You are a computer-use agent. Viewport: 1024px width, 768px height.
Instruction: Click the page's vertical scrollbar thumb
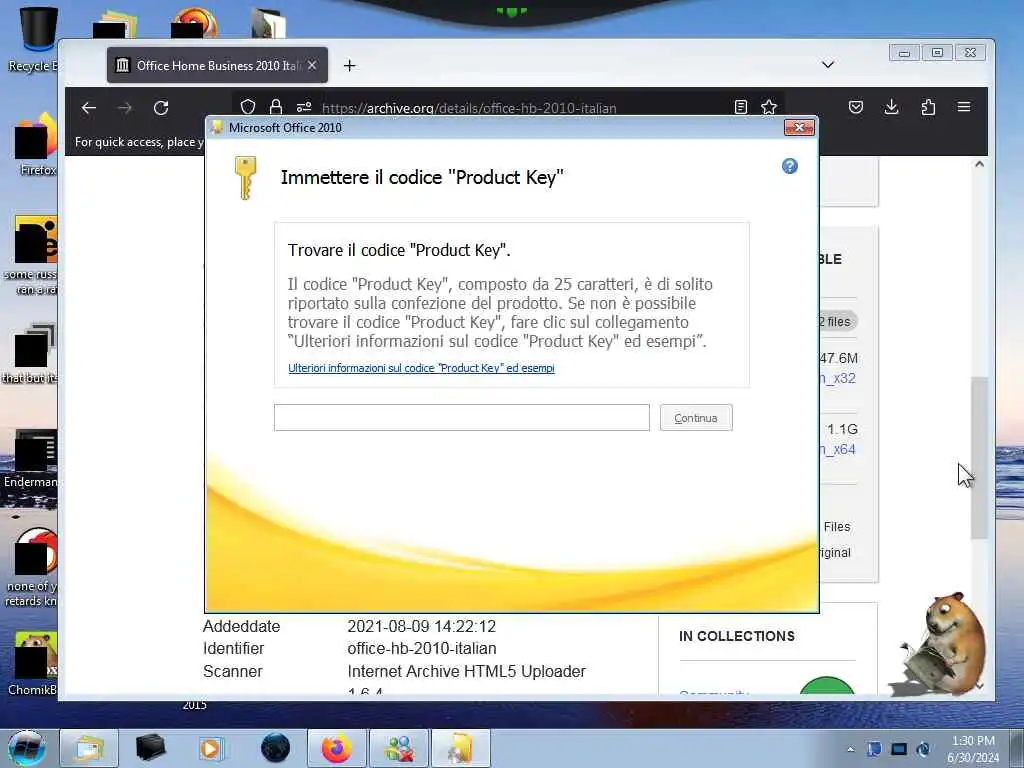(x=978, y=457)
